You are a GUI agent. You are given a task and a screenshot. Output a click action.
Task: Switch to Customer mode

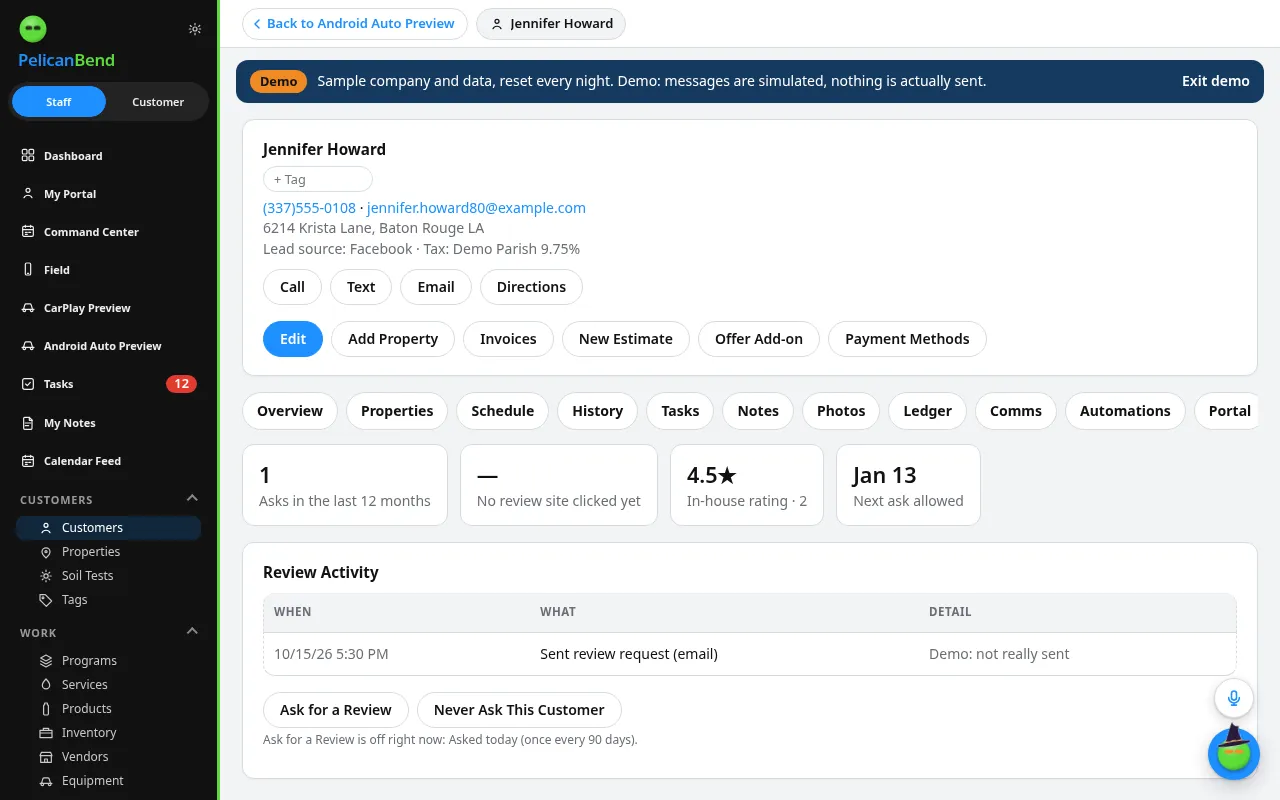click(158, 102)
